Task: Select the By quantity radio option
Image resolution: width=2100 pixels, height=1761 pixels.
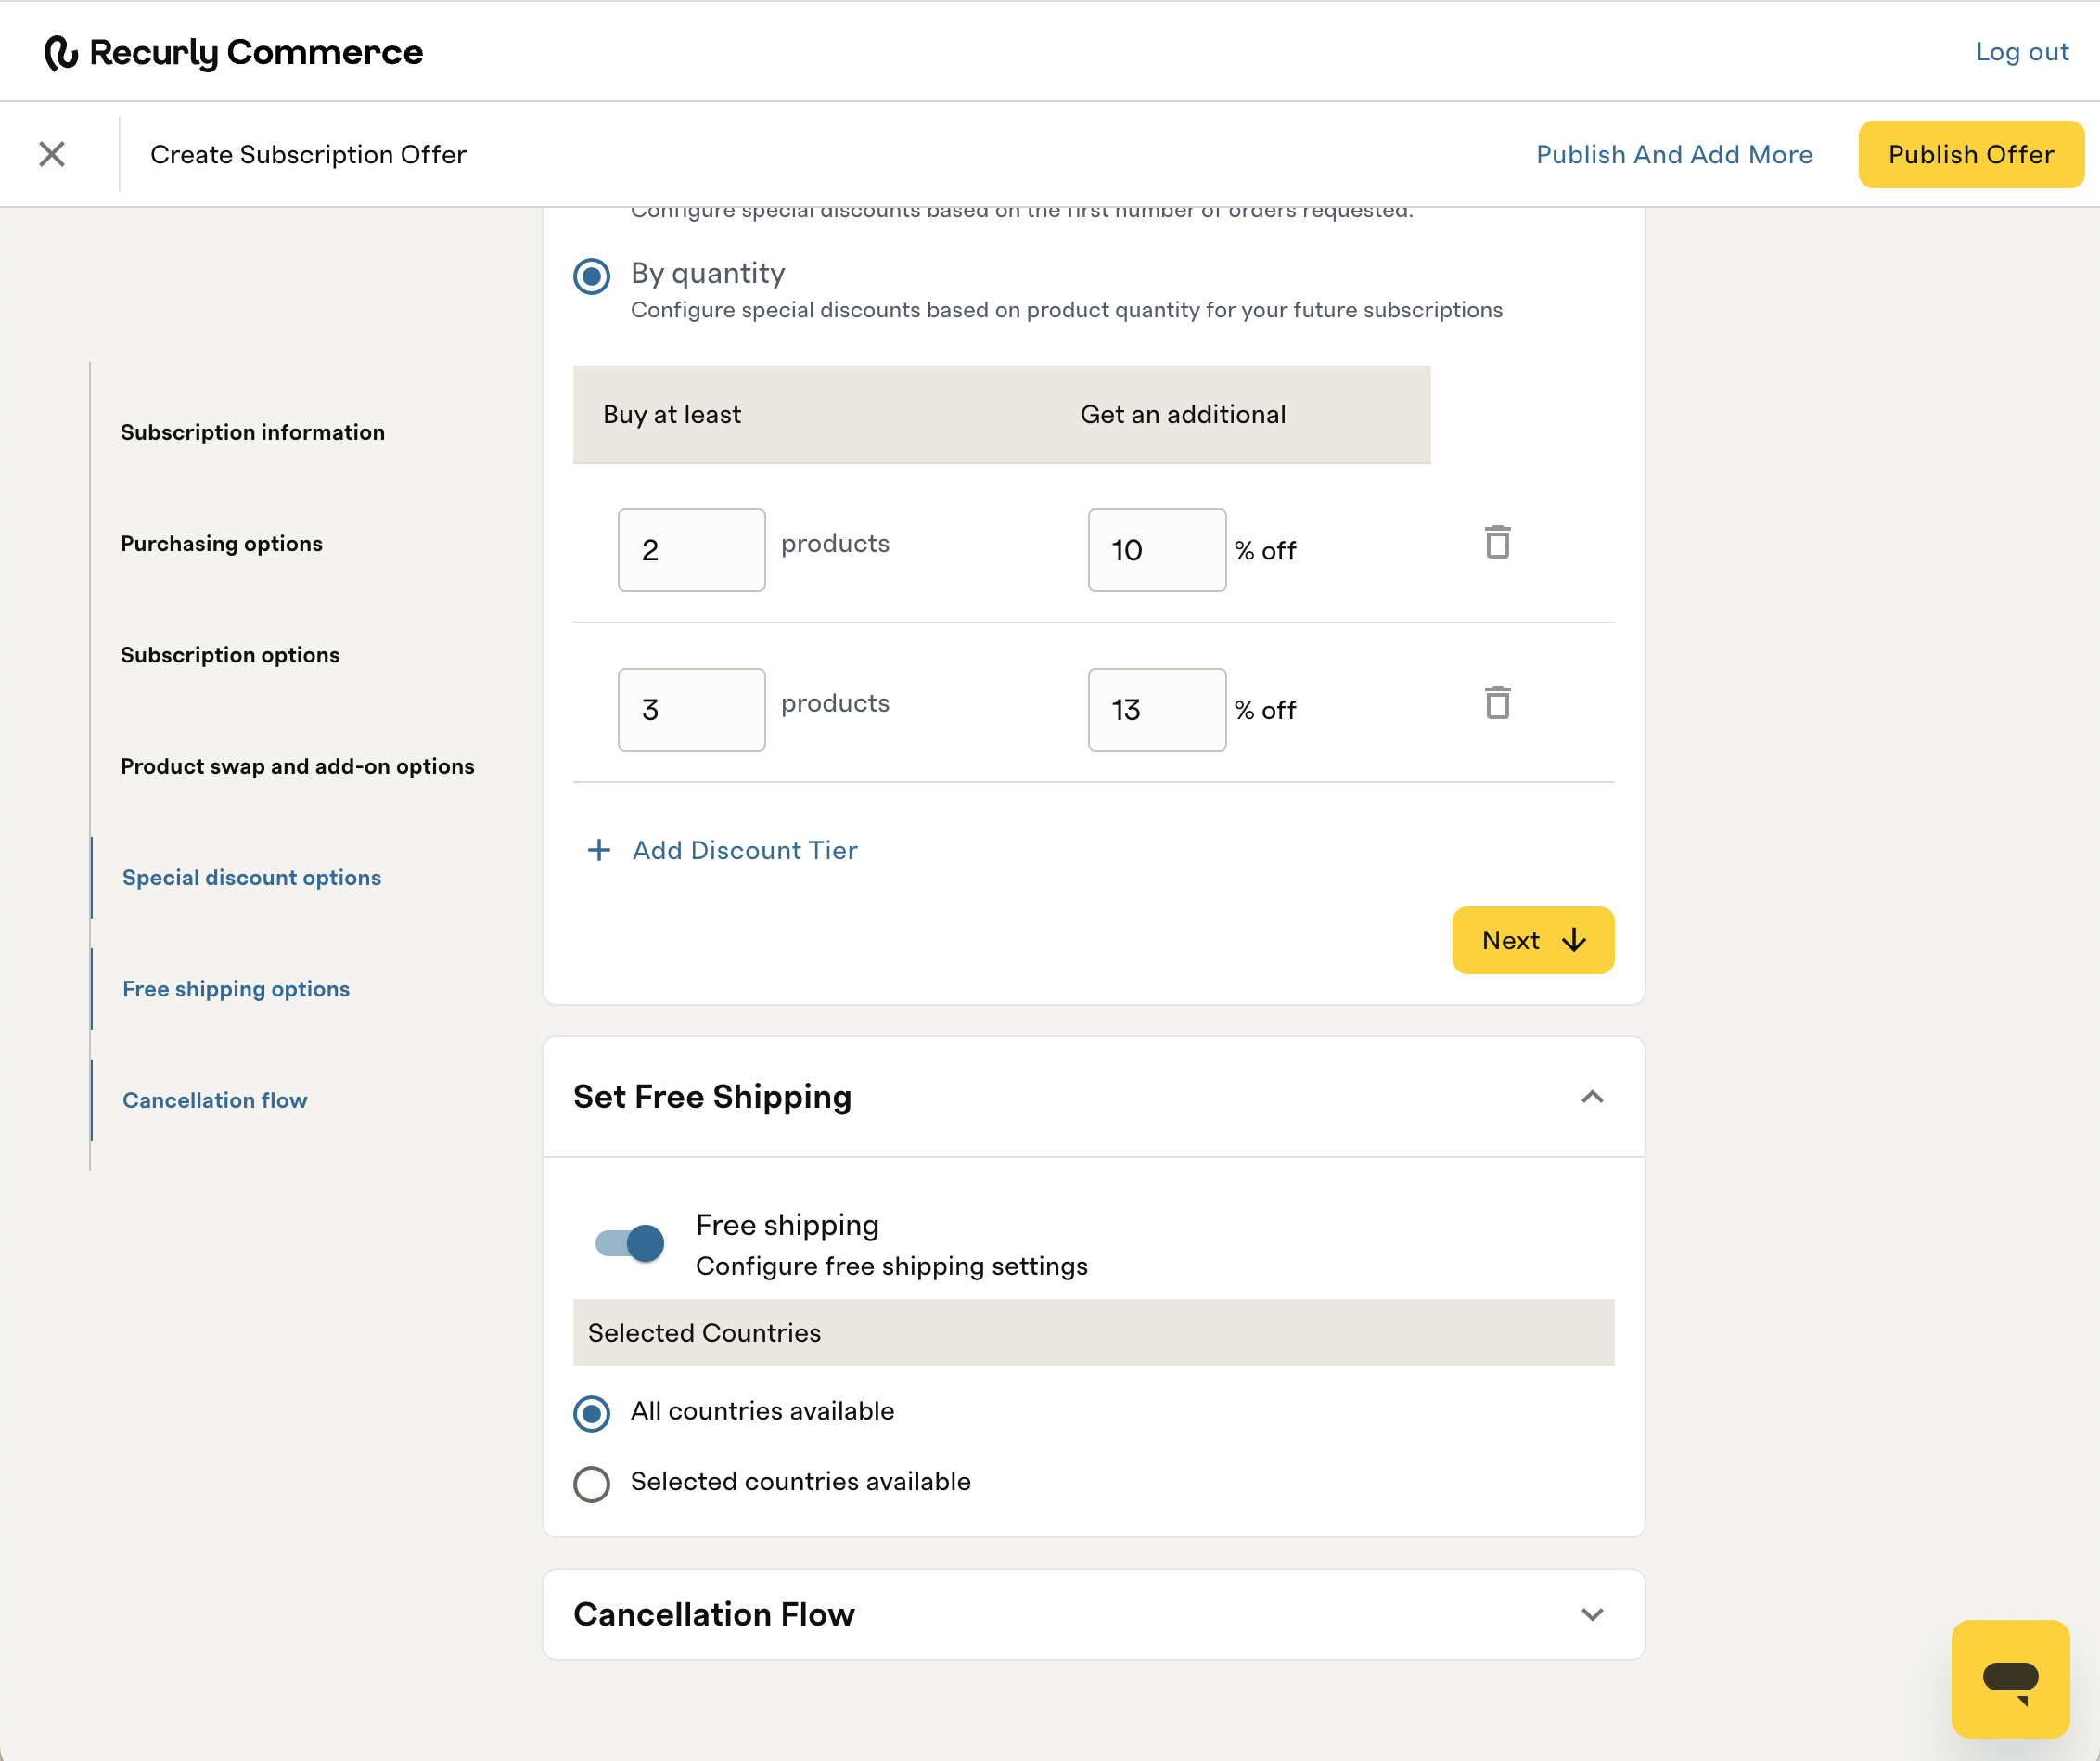Action: [592, 276]
